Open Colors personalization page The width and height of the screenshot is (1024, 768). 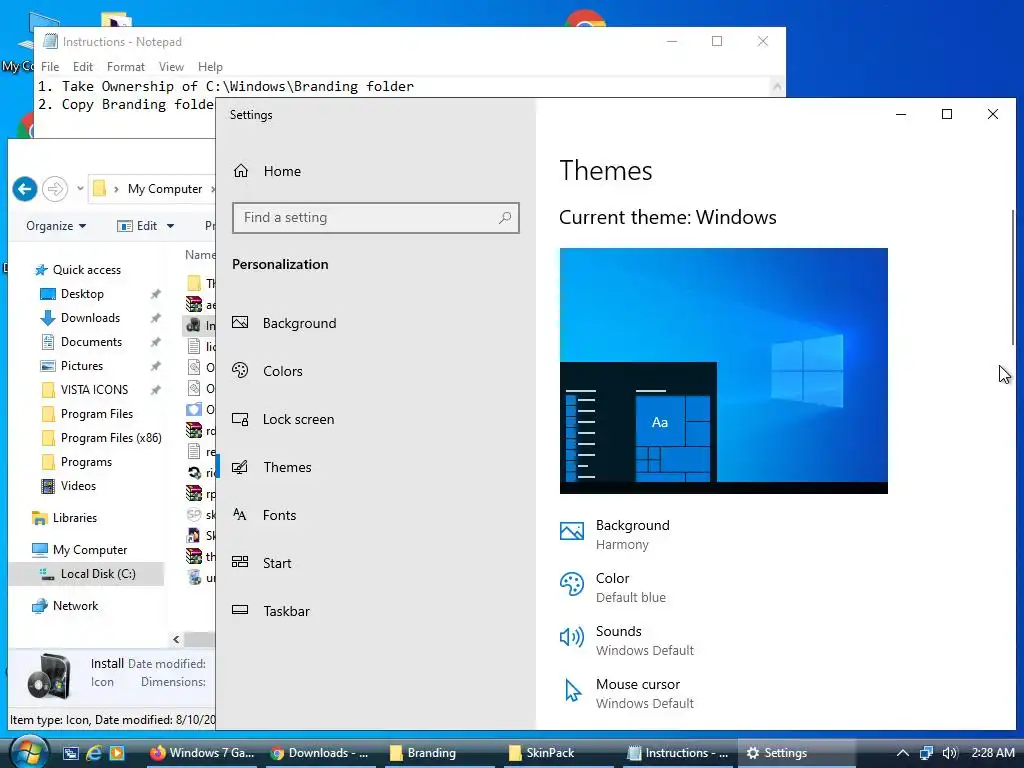pyautogui.click(x=268, y=371)
